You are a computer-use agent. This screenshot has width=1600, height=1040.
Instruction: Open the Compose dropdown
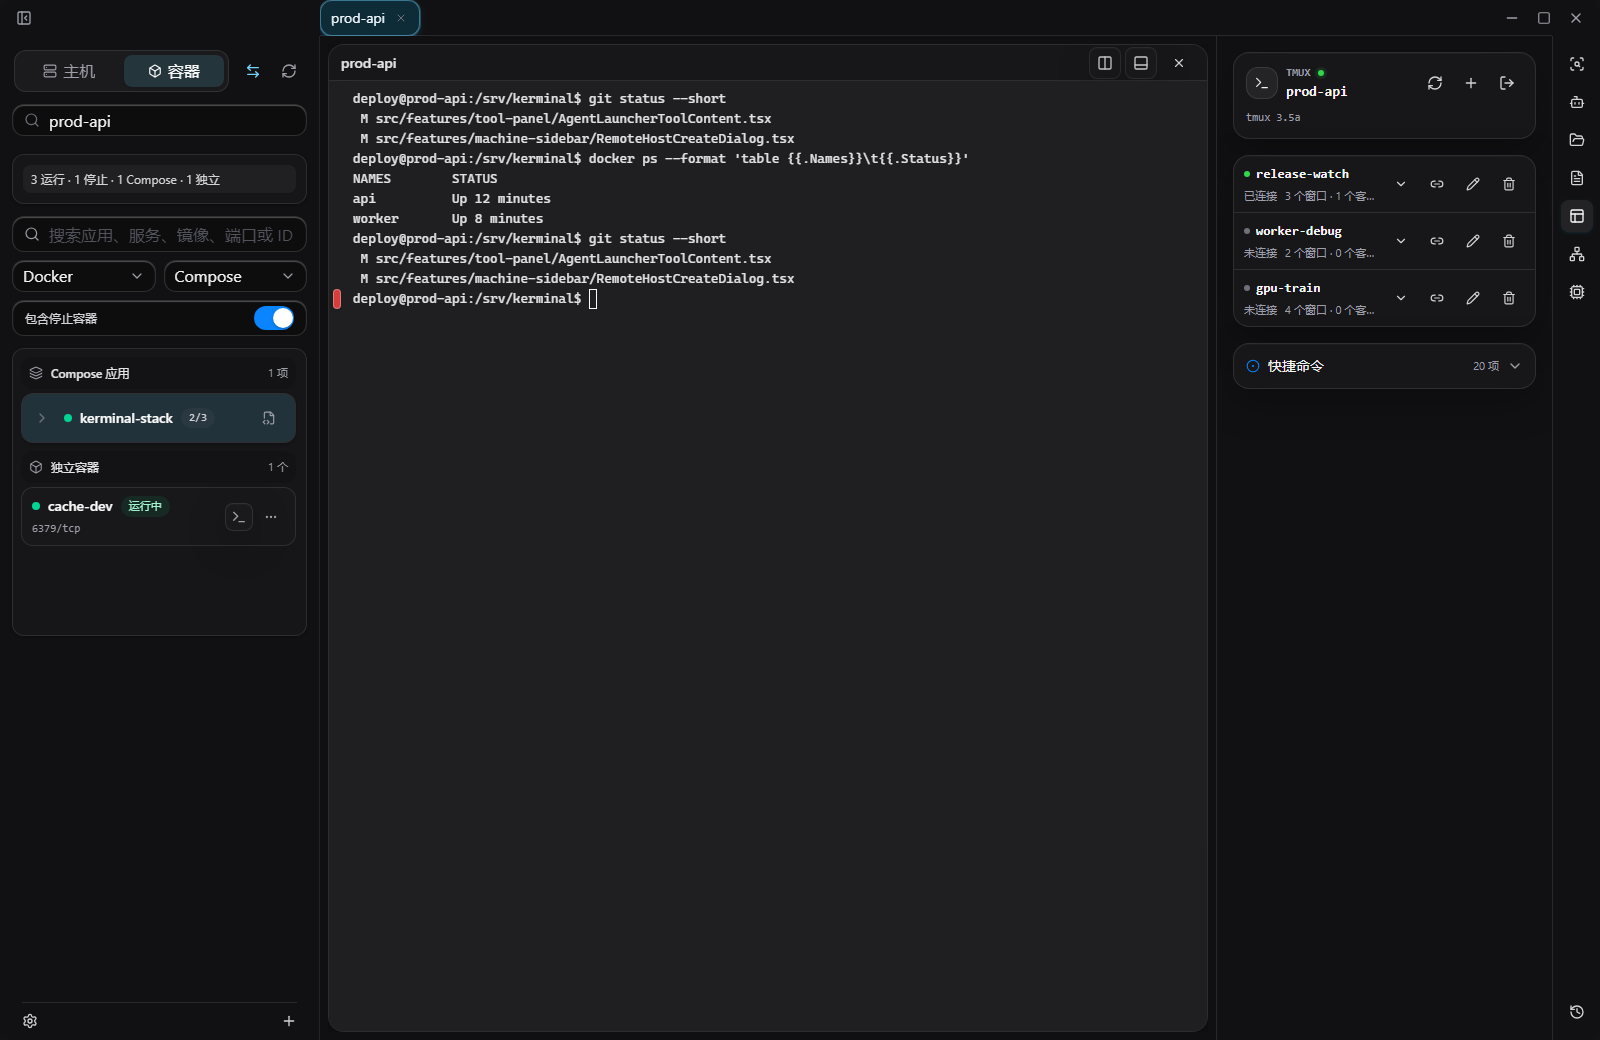[235, 276]
